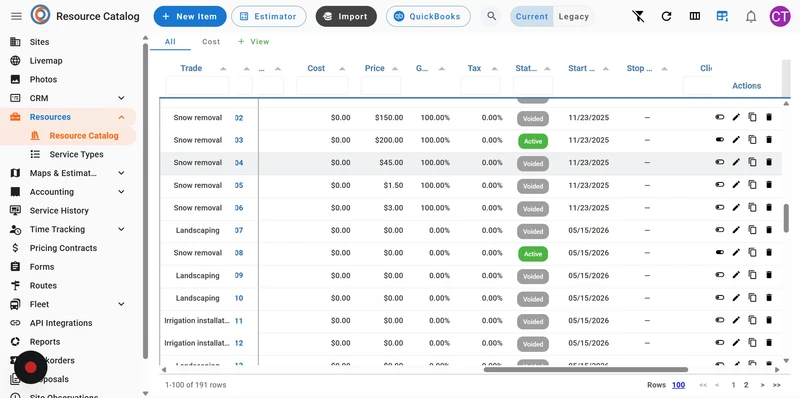The height and width of the screenshot is (398, 800).
Task: Edit item 11 Irrigation installation row
Action: pyautogui.click(x=736, y=320)
